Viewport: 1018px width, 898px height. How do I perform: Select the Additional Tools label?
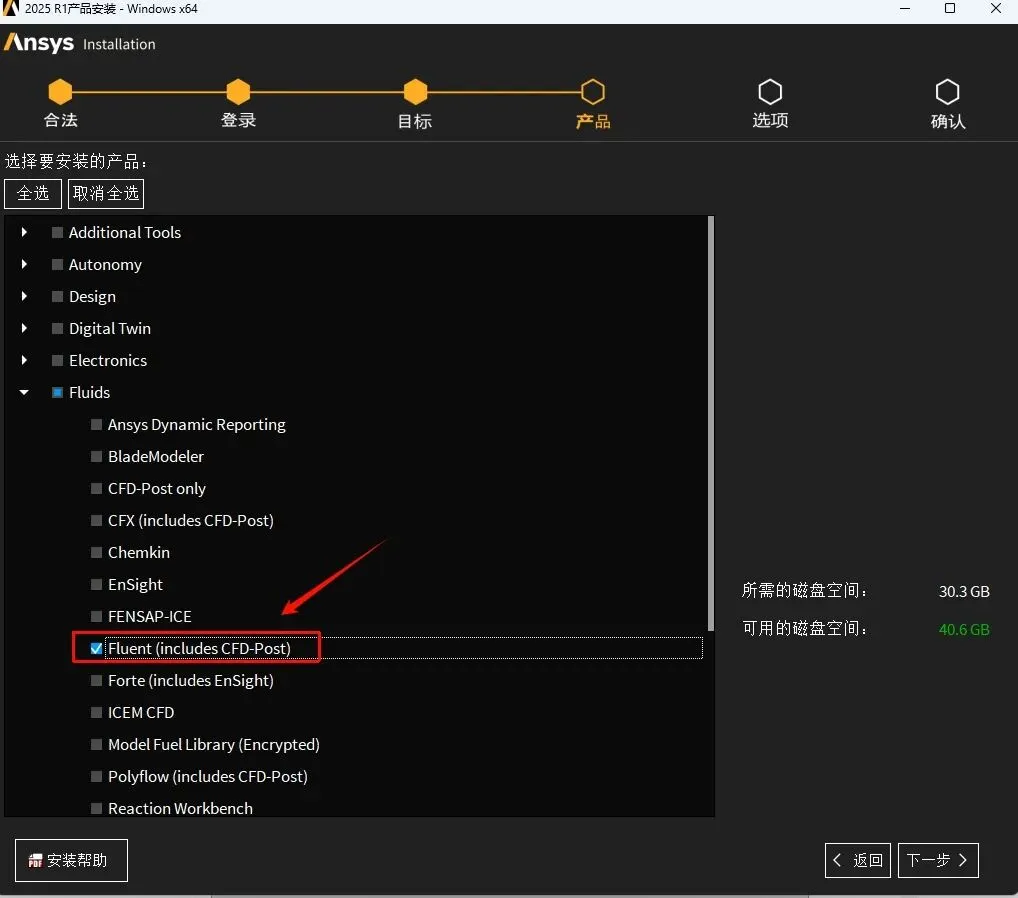tap(125, 232)
